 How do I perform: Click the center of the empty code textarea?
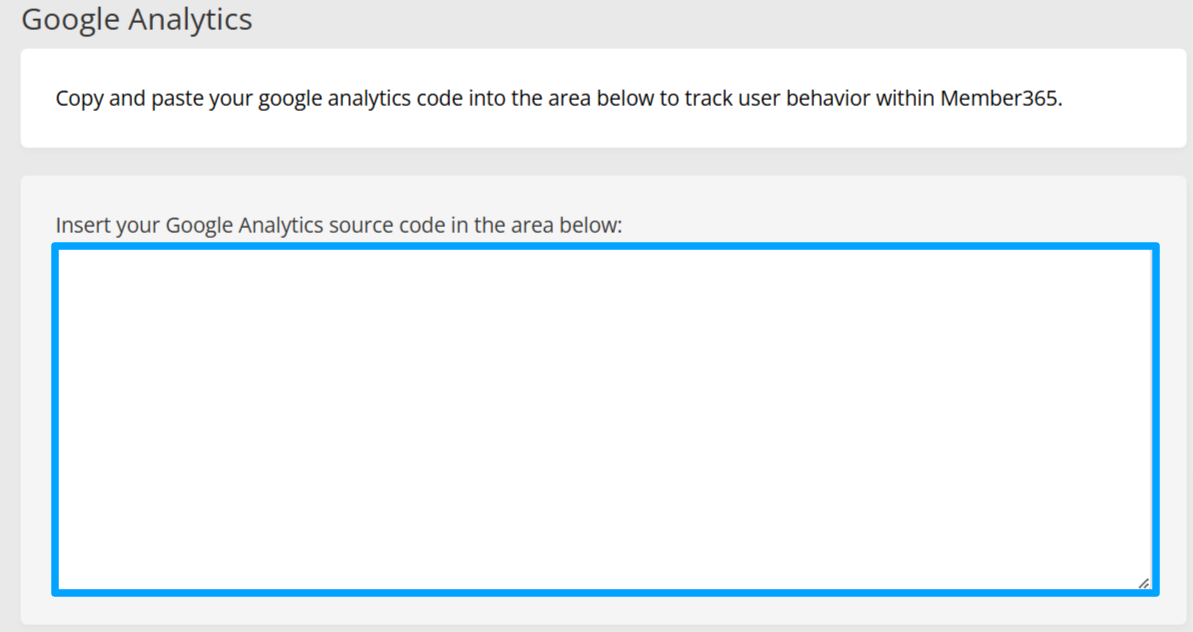[x=605, y=419]
